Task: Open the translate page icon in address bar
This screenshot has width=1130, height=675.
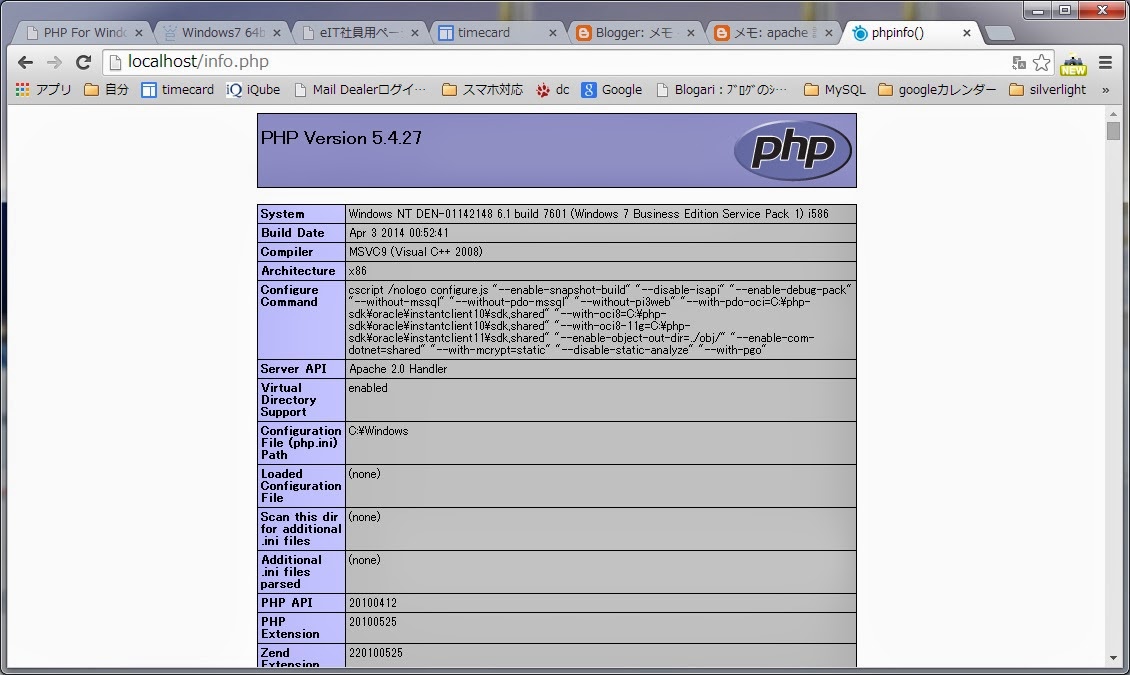Action: point(1019,63)
